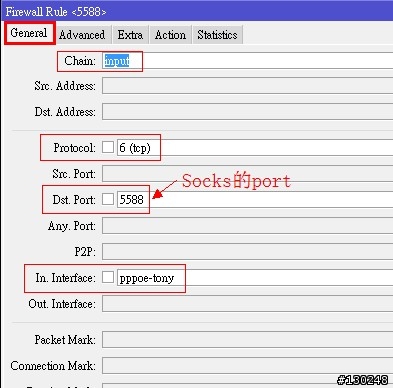Open the Advanced tab
Viewport: 393px width, 388px height.
(82, 35)
